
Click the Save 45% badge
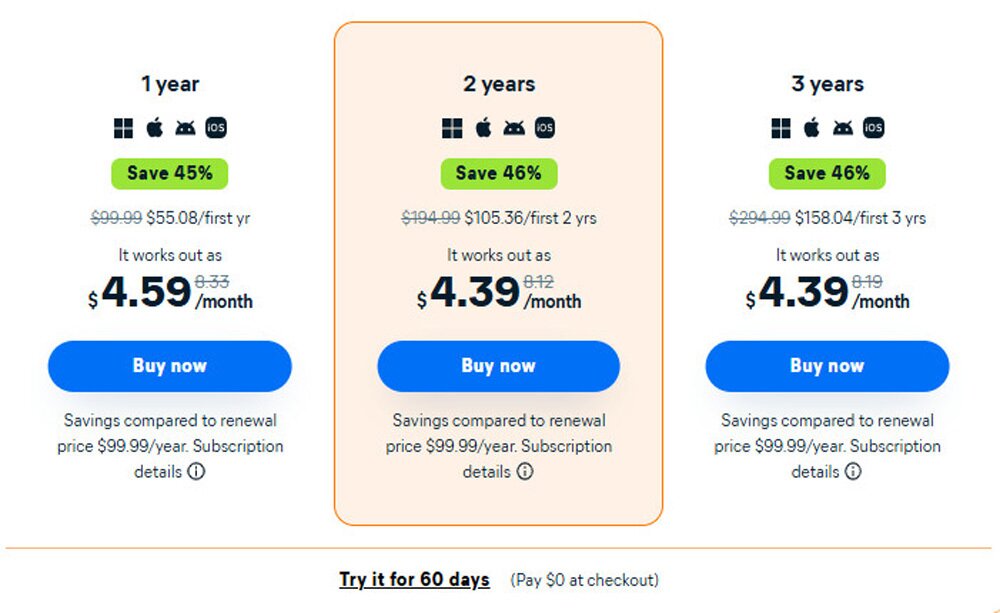coord(170,174)
